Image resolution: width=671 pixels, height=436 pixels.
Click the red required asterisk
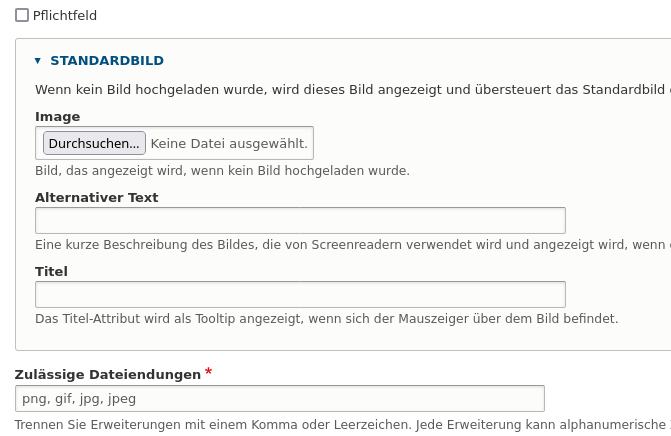[x=209, y=373]
